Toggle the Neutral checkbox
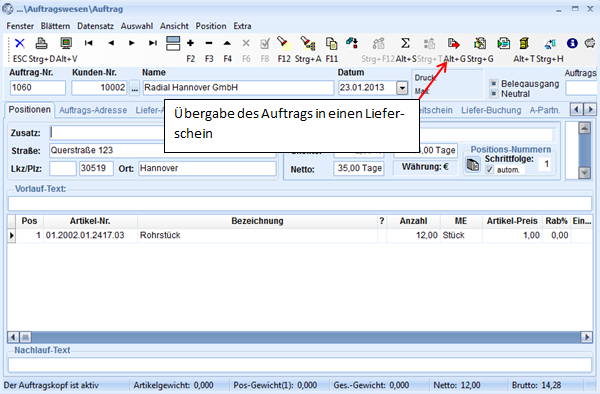This screenshot has height=394, width=600. pyautogui.click(x=494, y=93)
